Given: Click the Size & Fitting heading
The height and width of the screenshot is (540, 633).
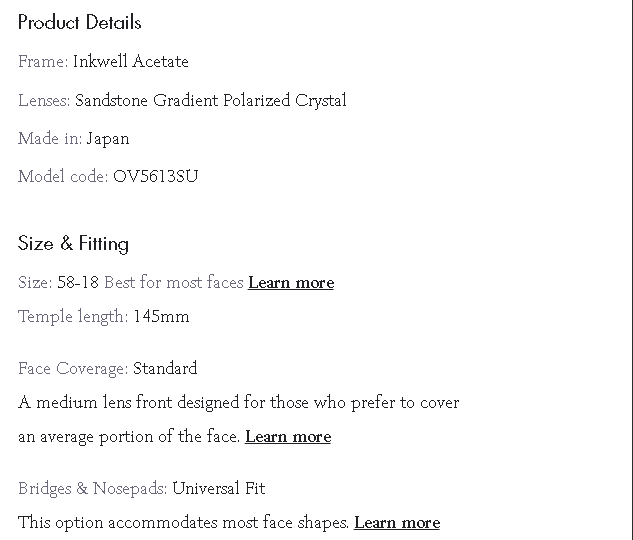Looking at the screenshot, I should 73,243.
